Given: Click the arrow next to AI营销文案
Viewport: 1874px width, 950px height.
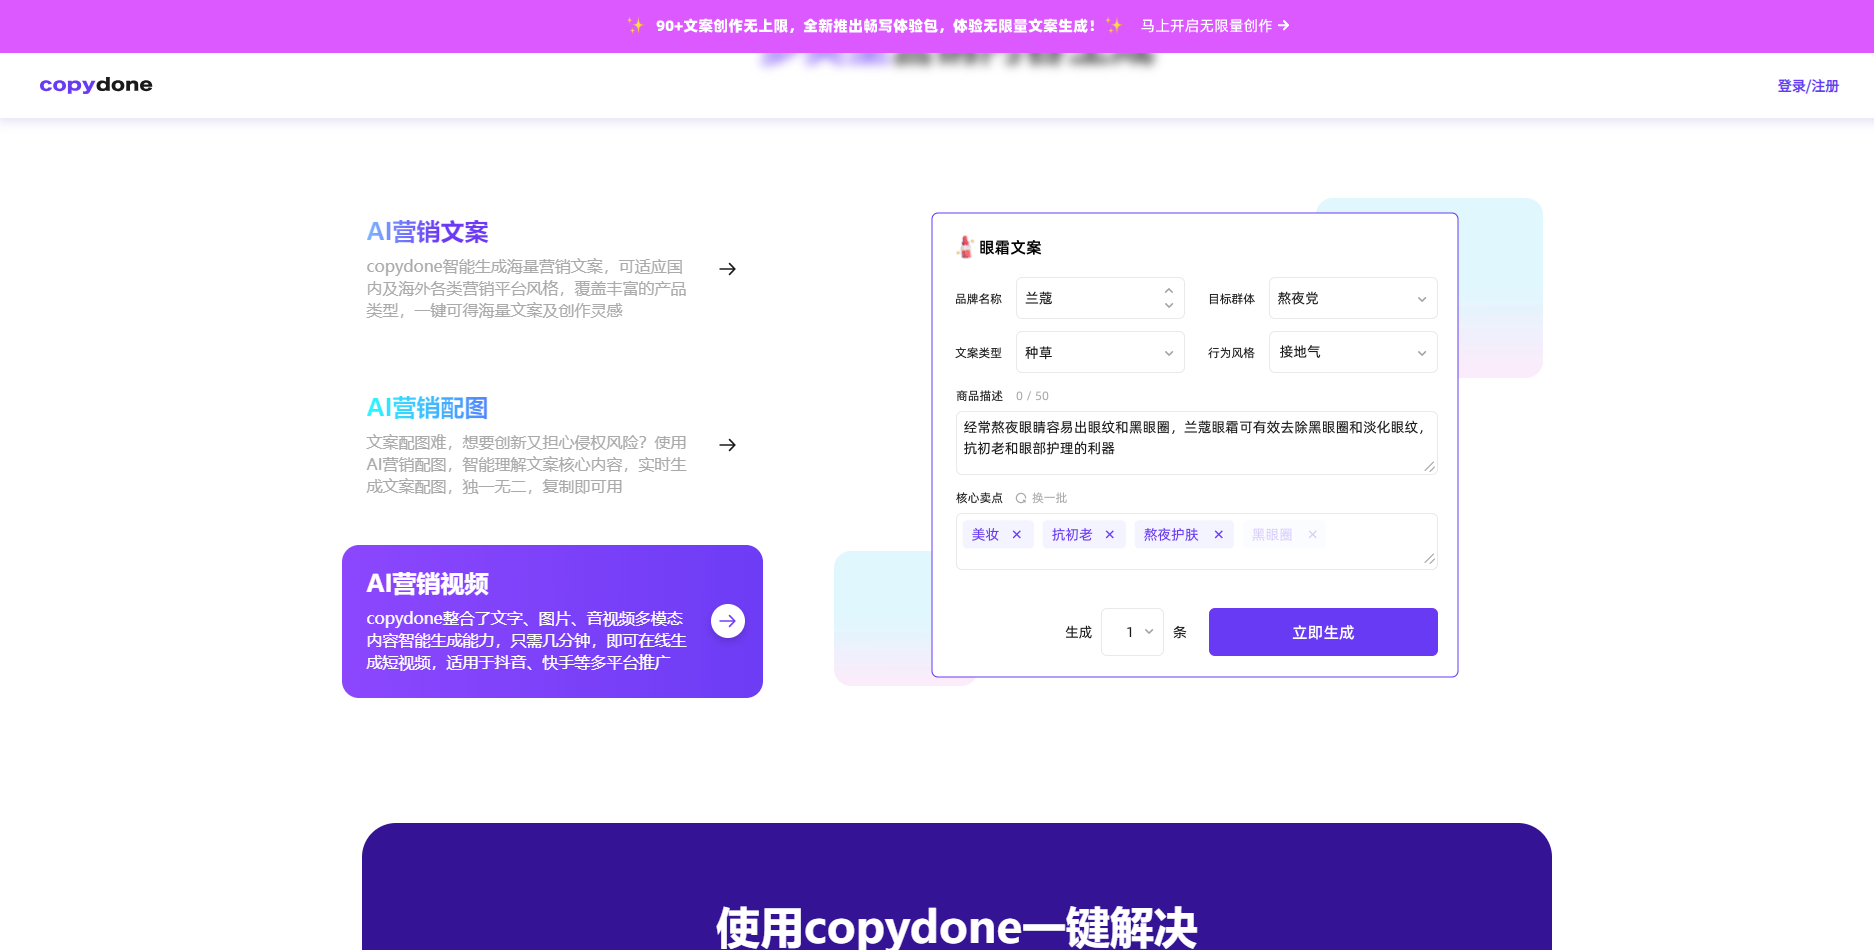Looking at the screenshot, I should (x=727, y=269).
